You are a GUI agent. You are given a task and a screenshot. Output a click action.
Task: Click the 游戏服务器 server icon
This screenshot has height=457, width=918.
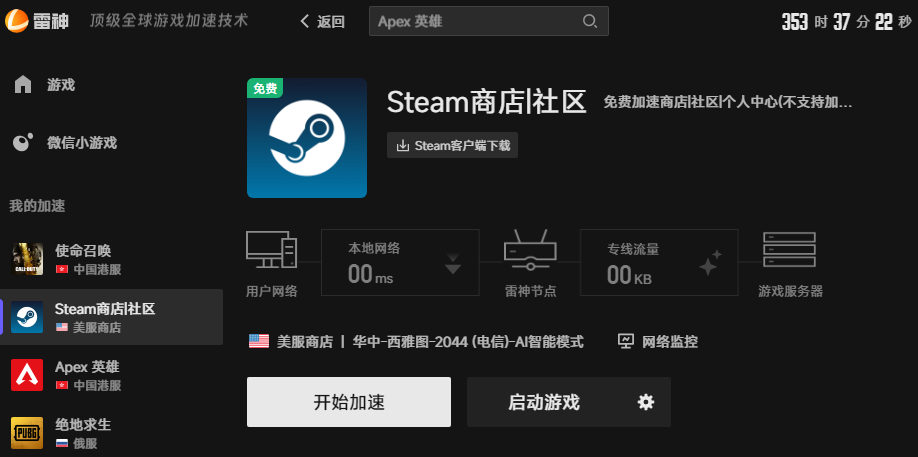click(x=790, y=250)
